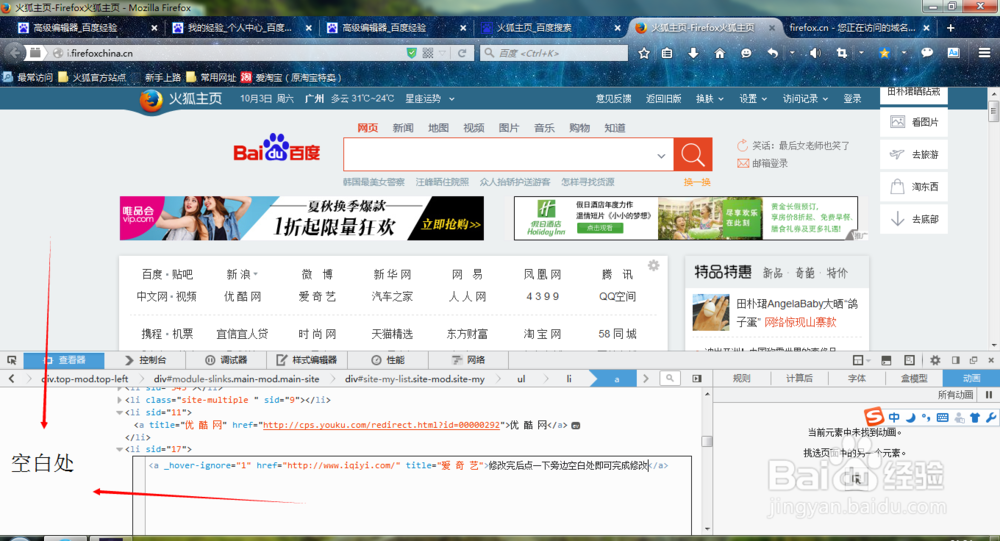The height and width of the screenshot is (541, 1000).
Task: Open the 优酷网 site link
Action: [x=242, y=297]
